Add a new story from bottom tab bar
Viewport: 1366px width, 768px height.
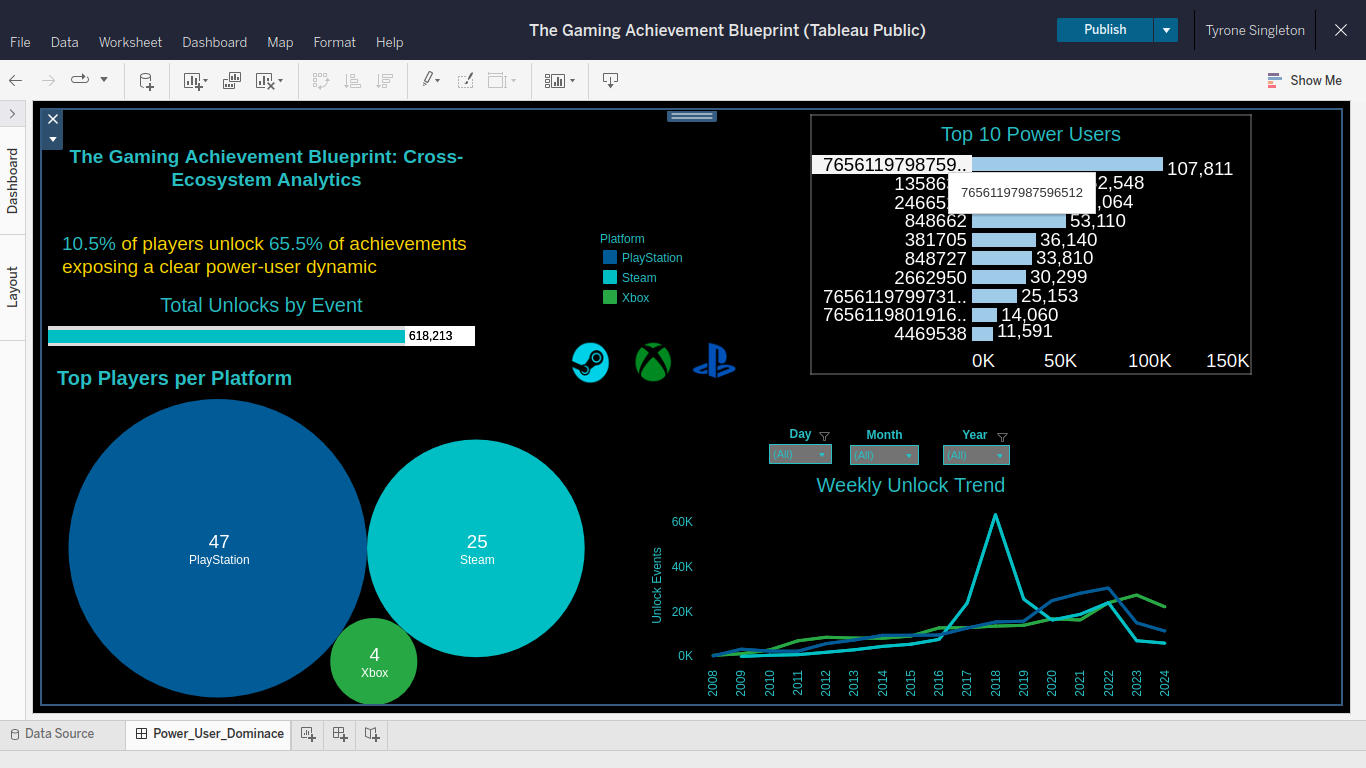pyautogui.click(x=372, y=734)
